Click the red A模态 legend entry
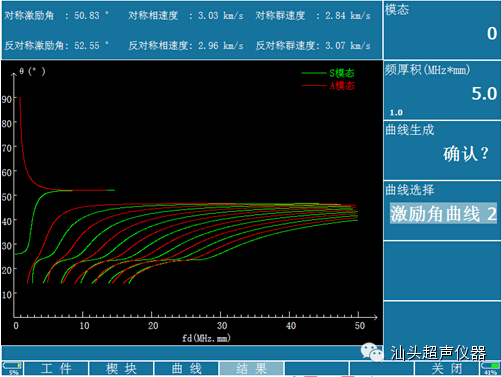 click(328, 86)
